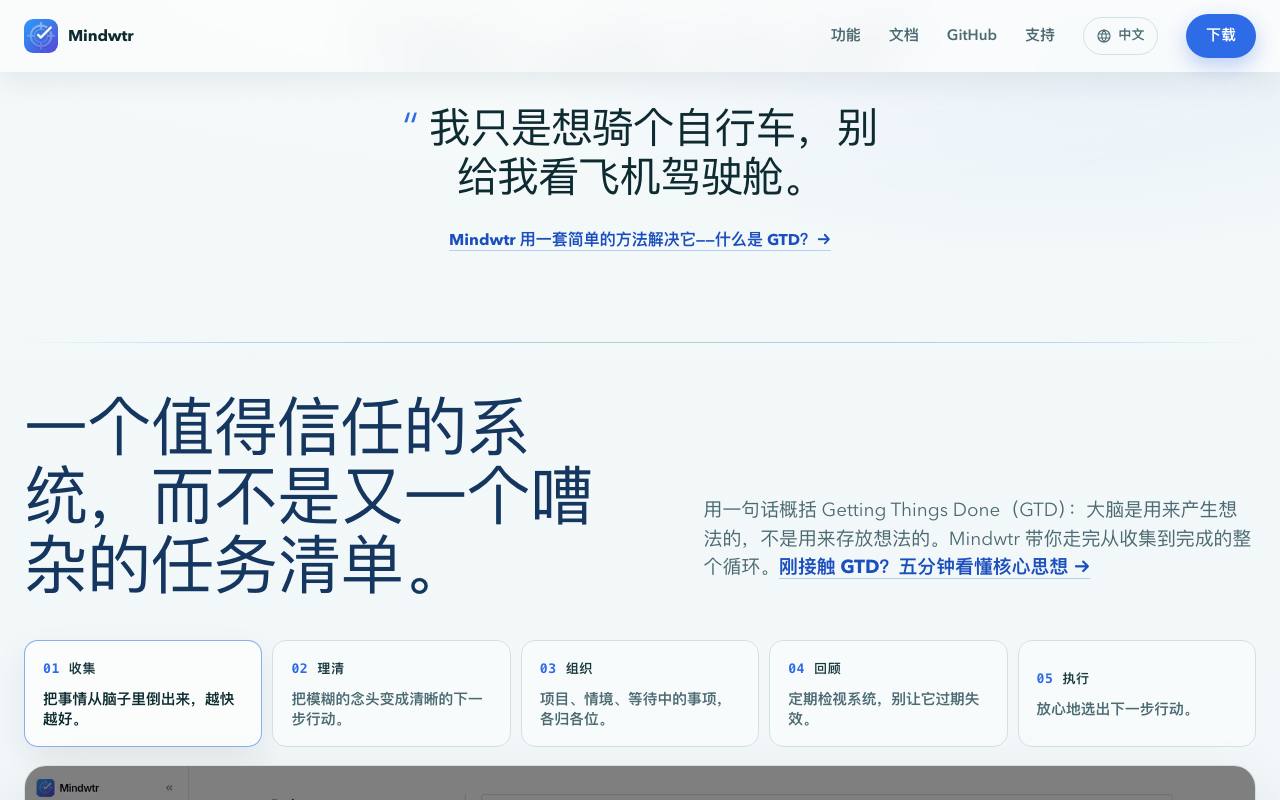Switch to the 02 理清 step card
The image size is (1280, 800).
click(x=391, y=693)
